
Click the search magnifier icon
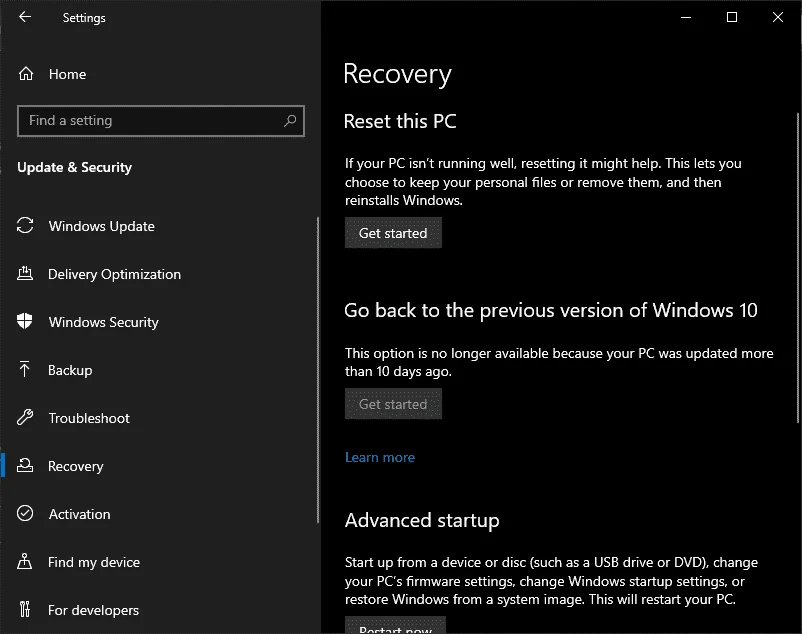(290, 121)
